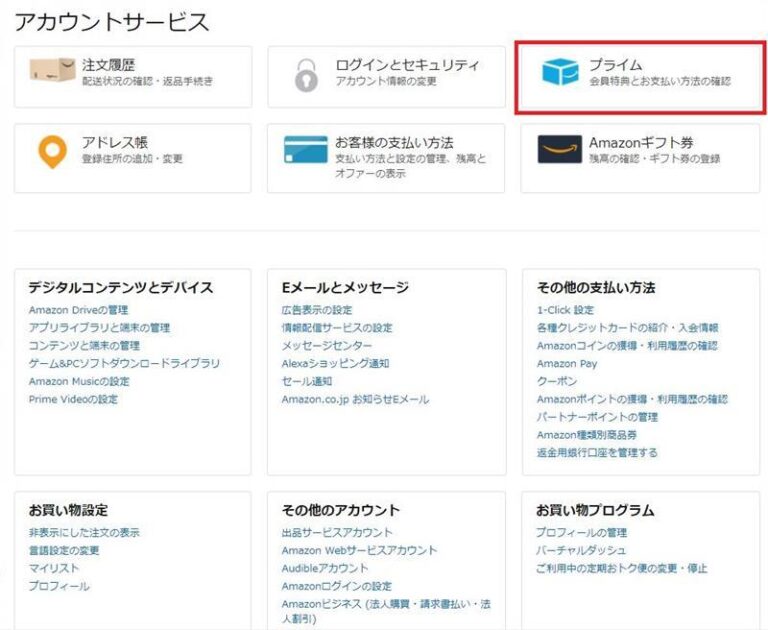Click 支払い方法と設定の管理 description text
Screen dimensions: 768x630
(x=410, y=166)
